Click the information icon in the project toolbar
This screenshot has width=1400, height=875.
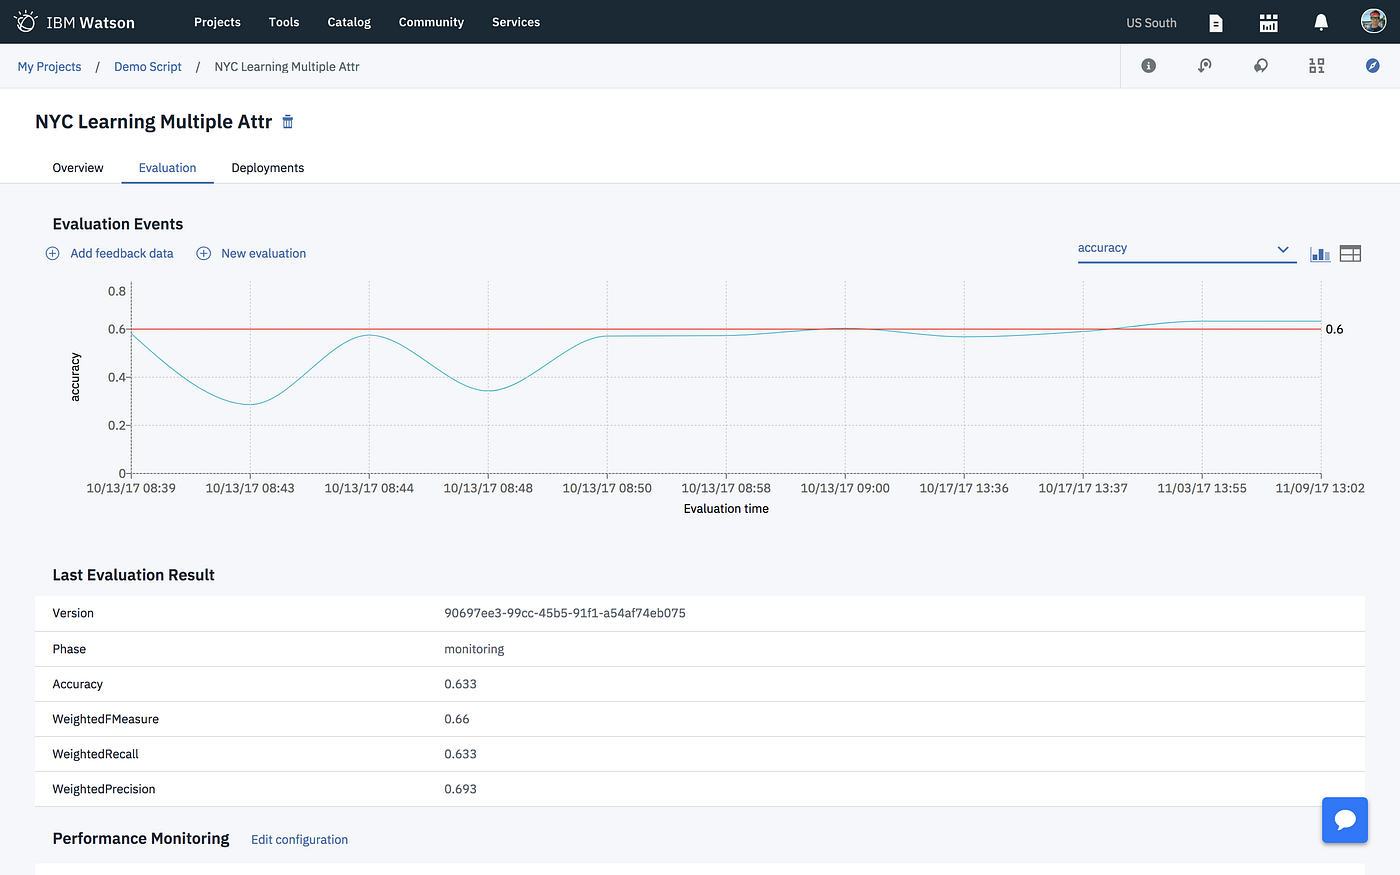[1148, 66]
